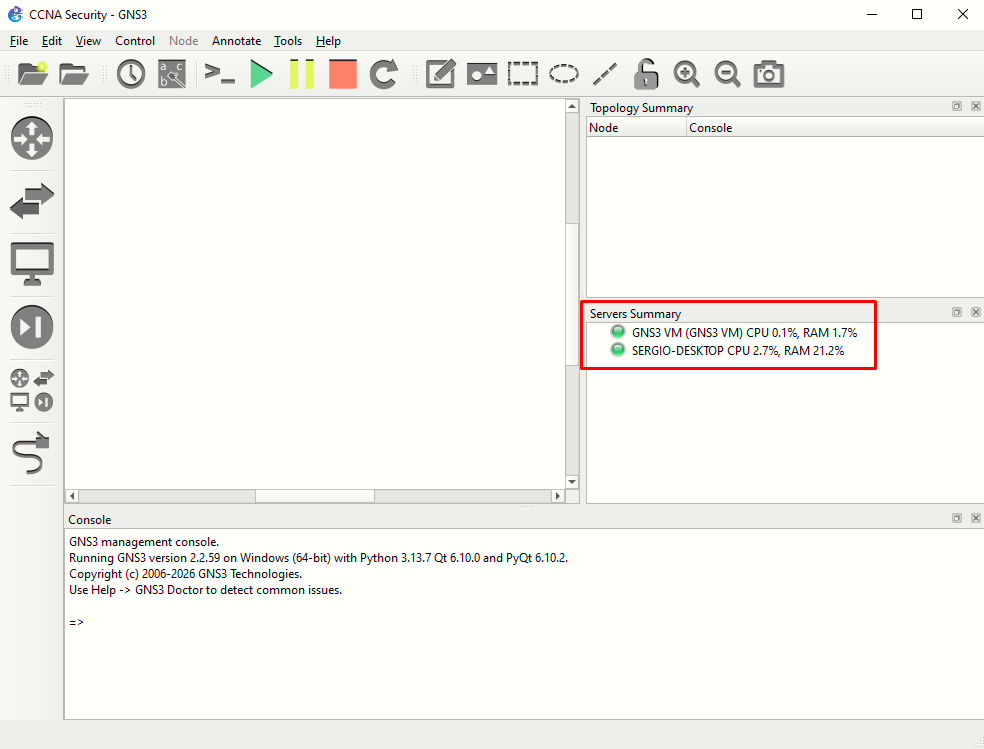The image size is (984, 749).
Task: Close the Topology Summary panel
Action: click(975, 106)
